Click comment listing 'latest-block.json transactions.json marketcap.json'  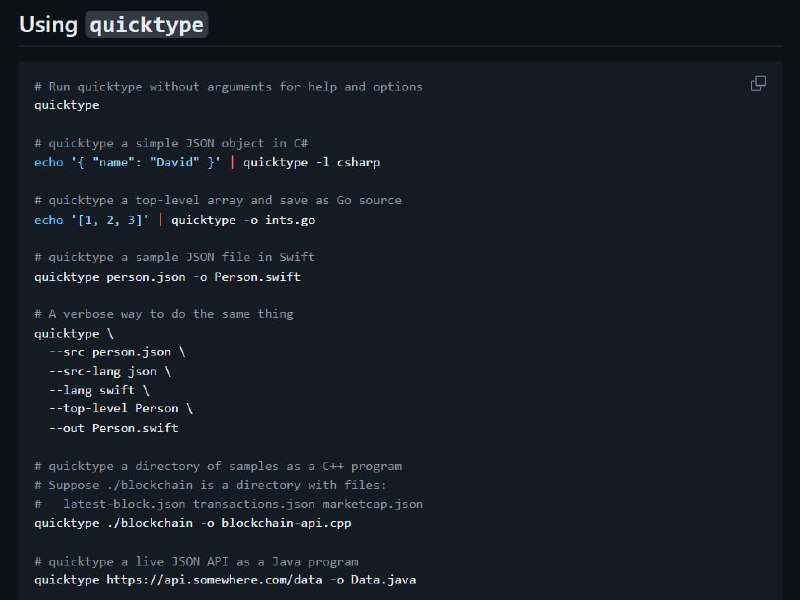[229, 504]
